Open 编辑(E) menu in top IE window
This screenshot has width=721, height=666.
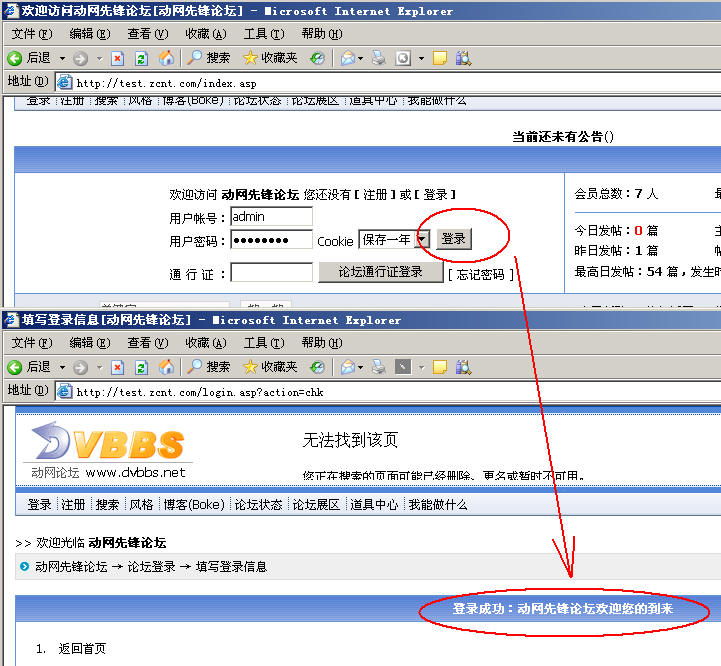[90, 34]
